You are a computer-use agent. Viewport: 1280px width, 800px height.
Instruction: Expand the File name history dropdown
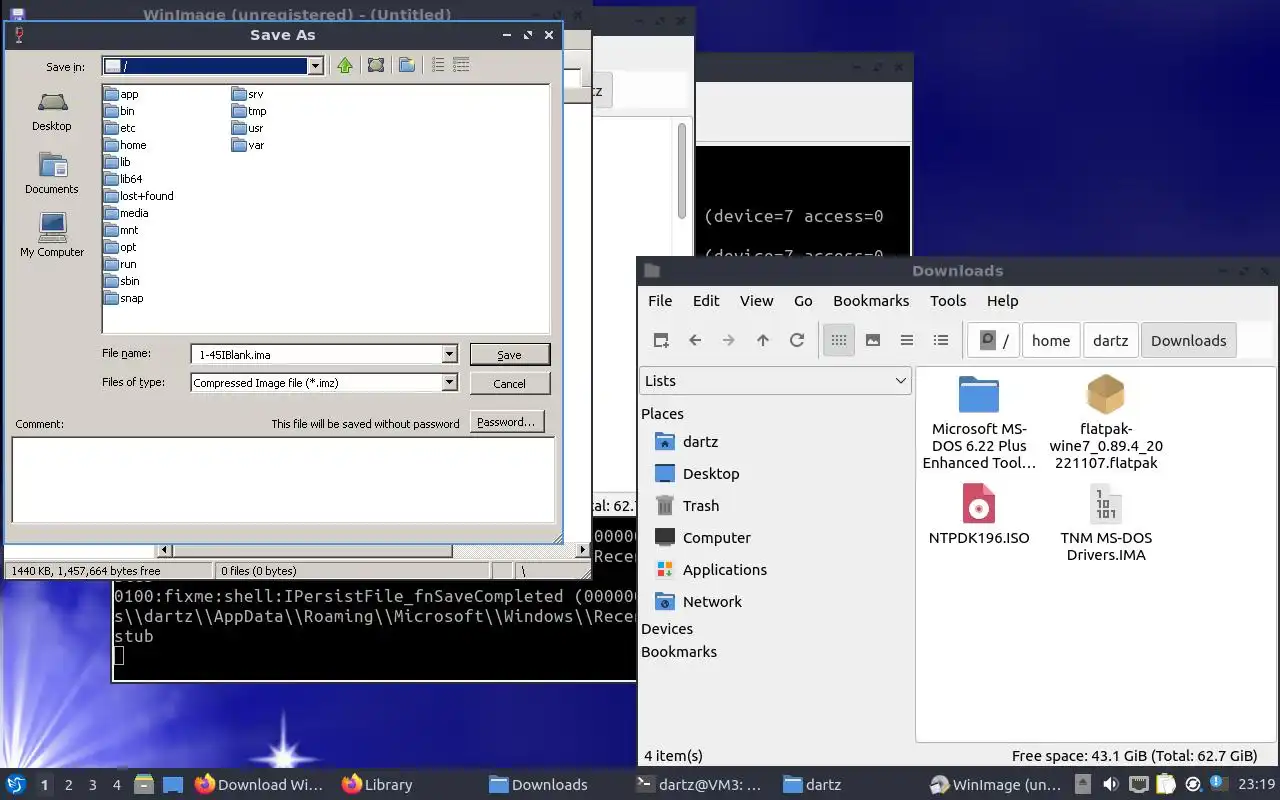tap(450, 354)
